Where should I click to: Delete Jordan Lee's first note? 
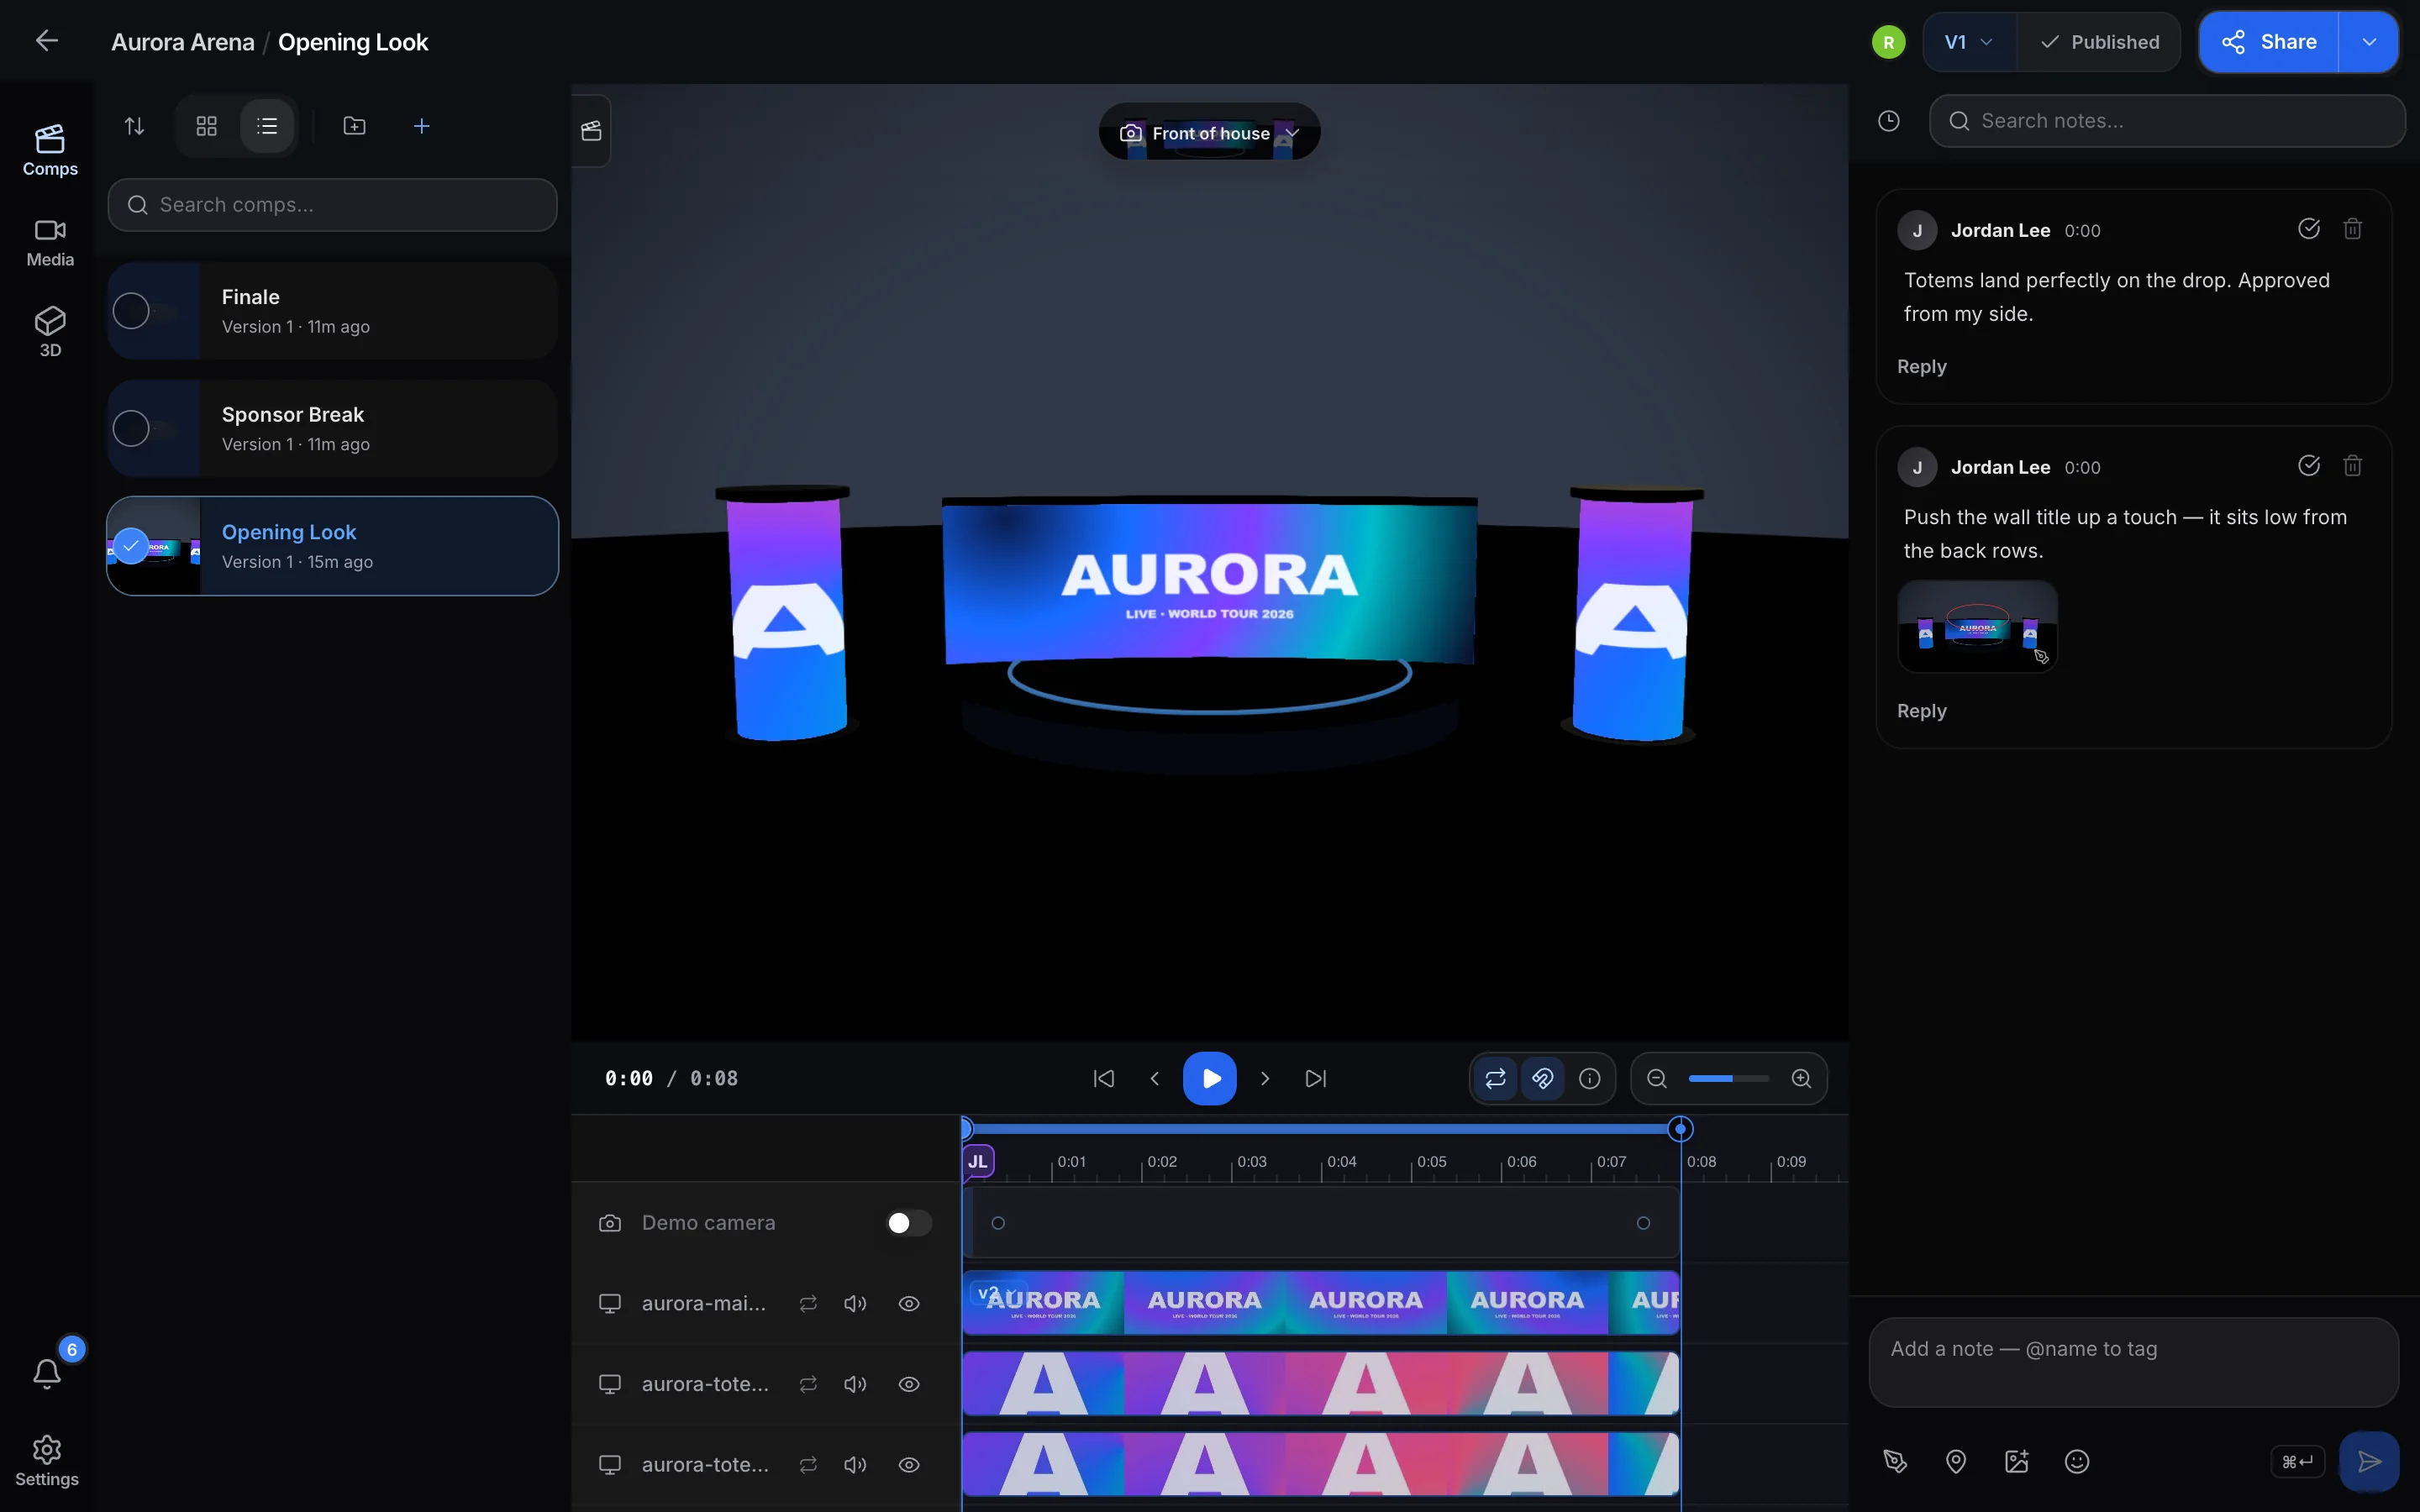[x=2352, y=229]
